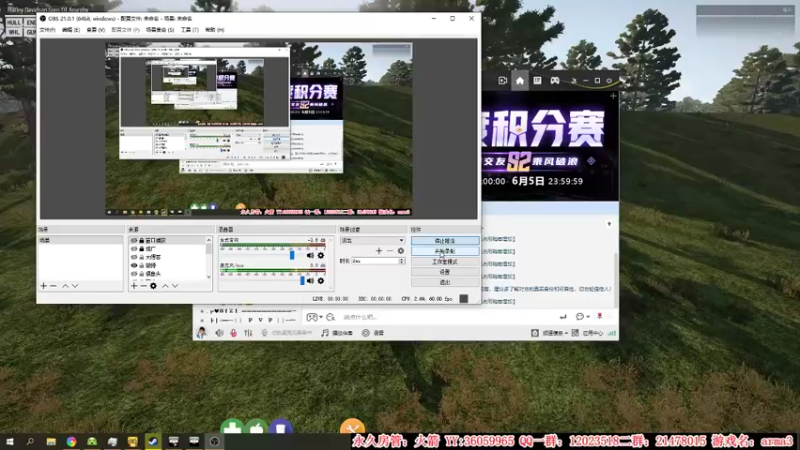
Task: Click the Studio Mode button in OBS
Action: (445, 262)
